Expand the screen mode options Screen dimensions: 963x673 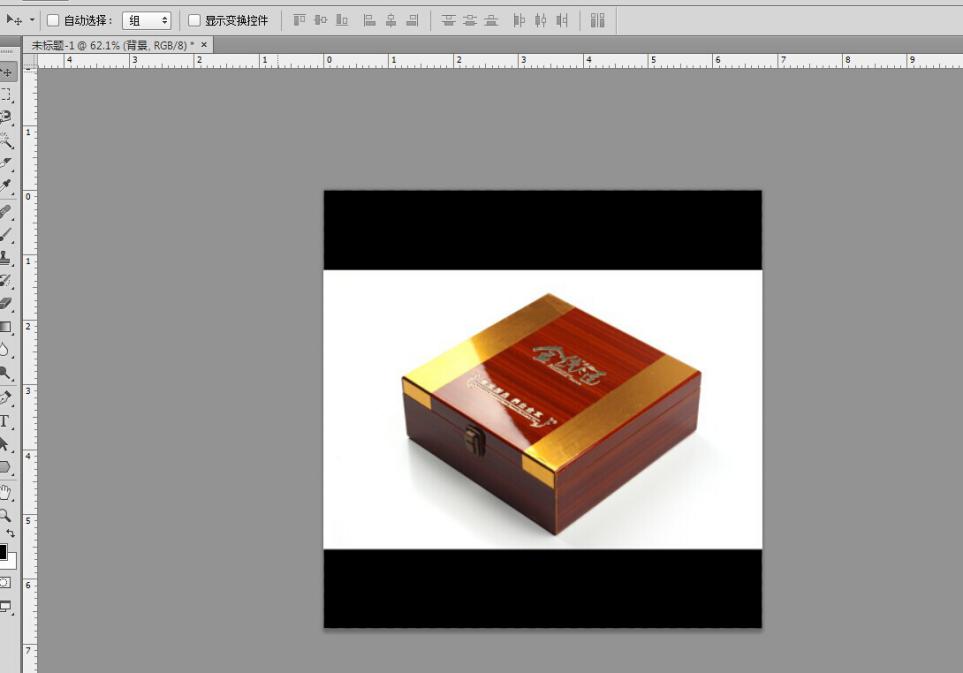pos(6,606)
